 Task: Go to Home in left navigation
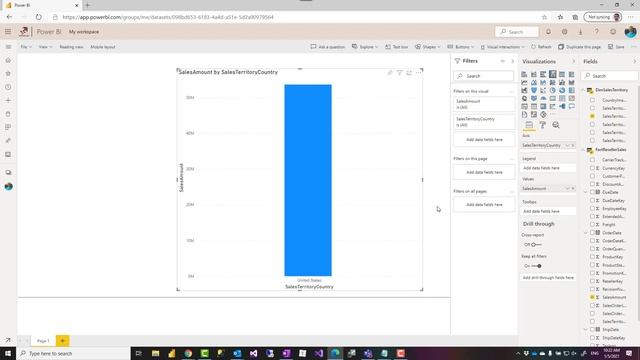[x=8, y=60]
